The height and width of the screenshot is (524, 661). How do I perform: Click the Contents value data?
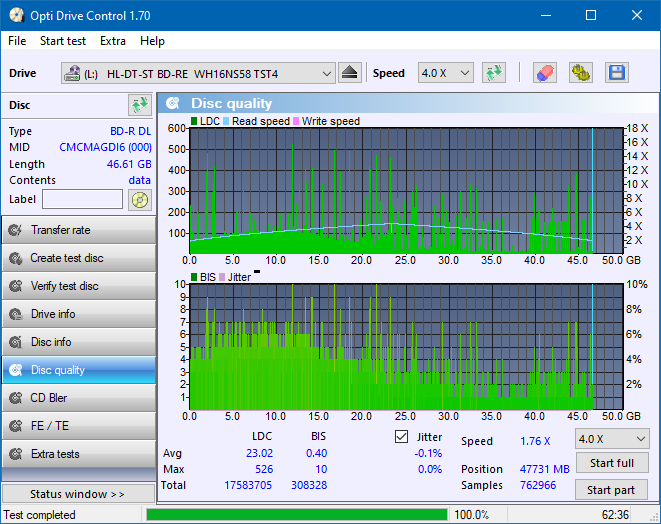click(x=140, y=180)
